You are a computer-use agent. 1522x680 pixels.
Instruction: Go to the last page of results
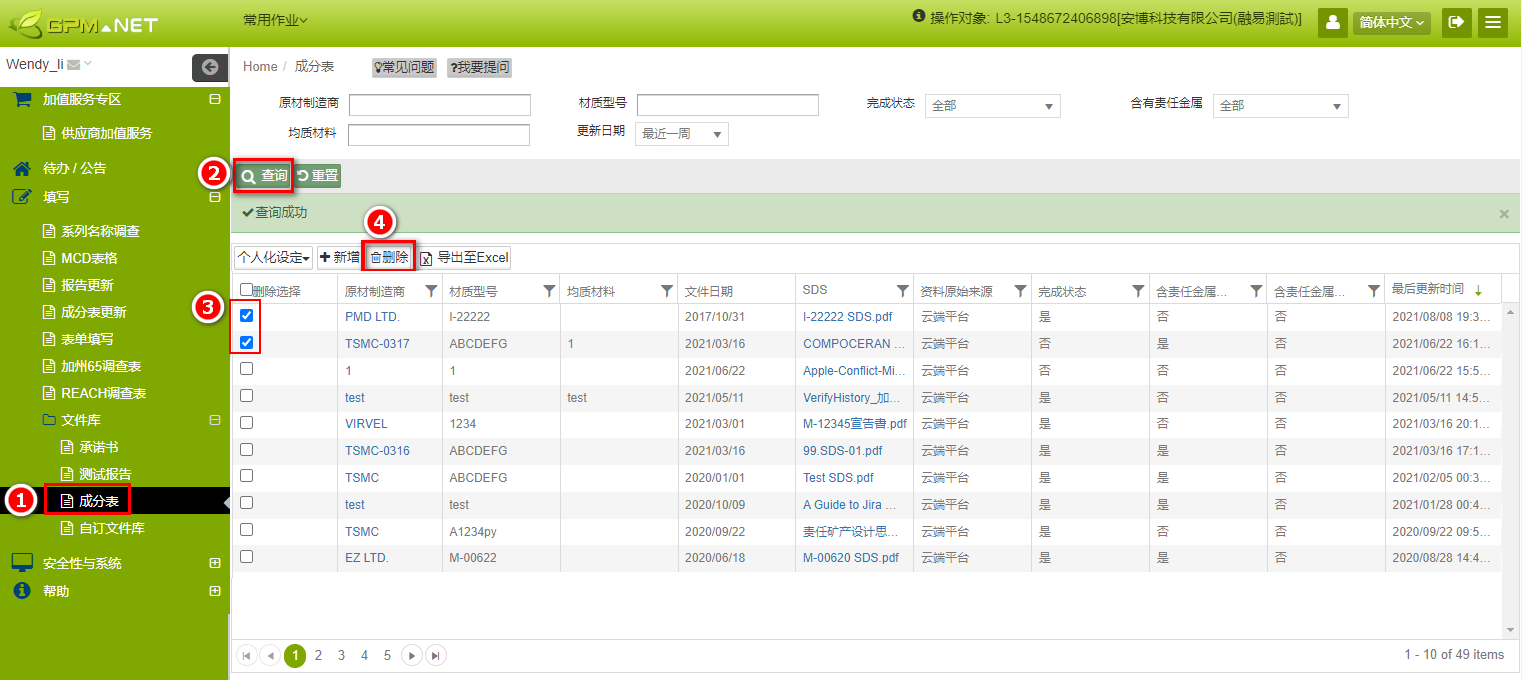pyautogui.click(x=436, y=655)
